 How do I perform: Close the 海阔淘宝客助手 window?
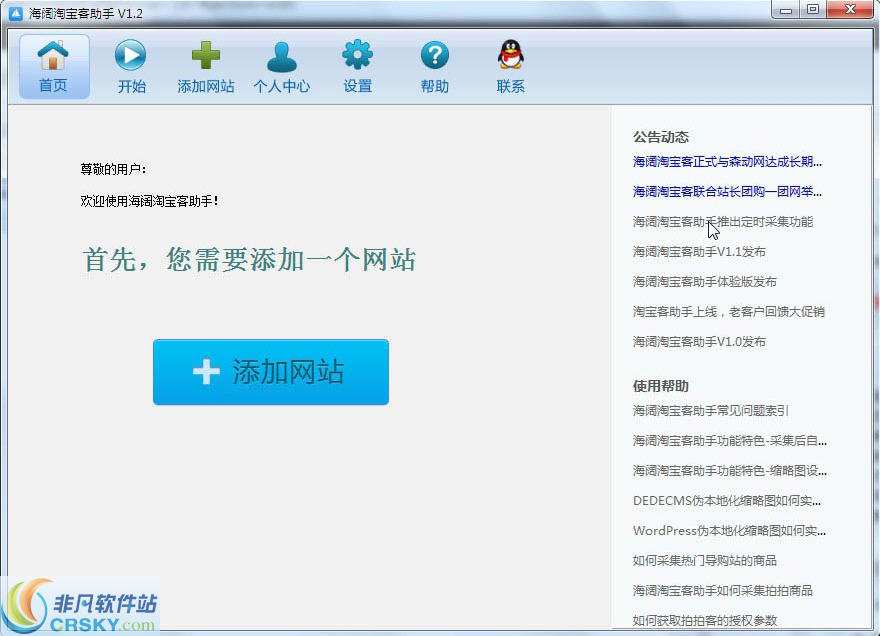pos(850,10)
